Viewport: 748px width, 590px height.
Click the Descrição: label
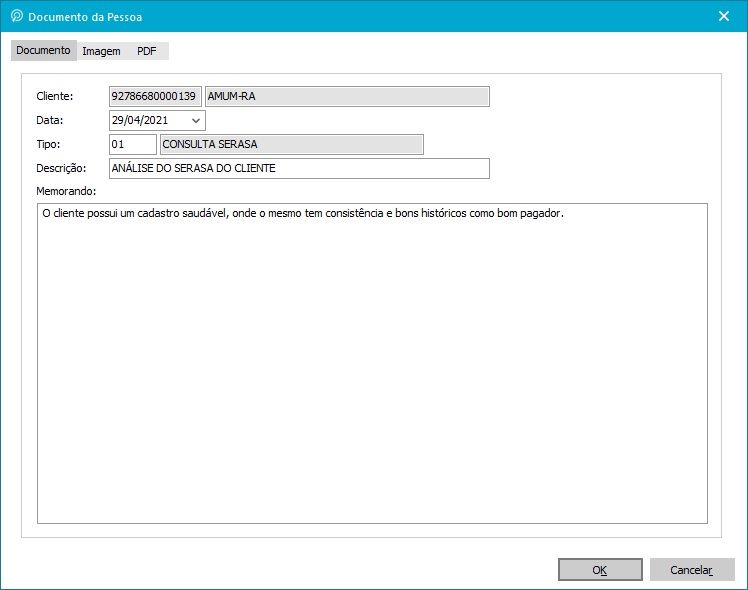point(61,168)
